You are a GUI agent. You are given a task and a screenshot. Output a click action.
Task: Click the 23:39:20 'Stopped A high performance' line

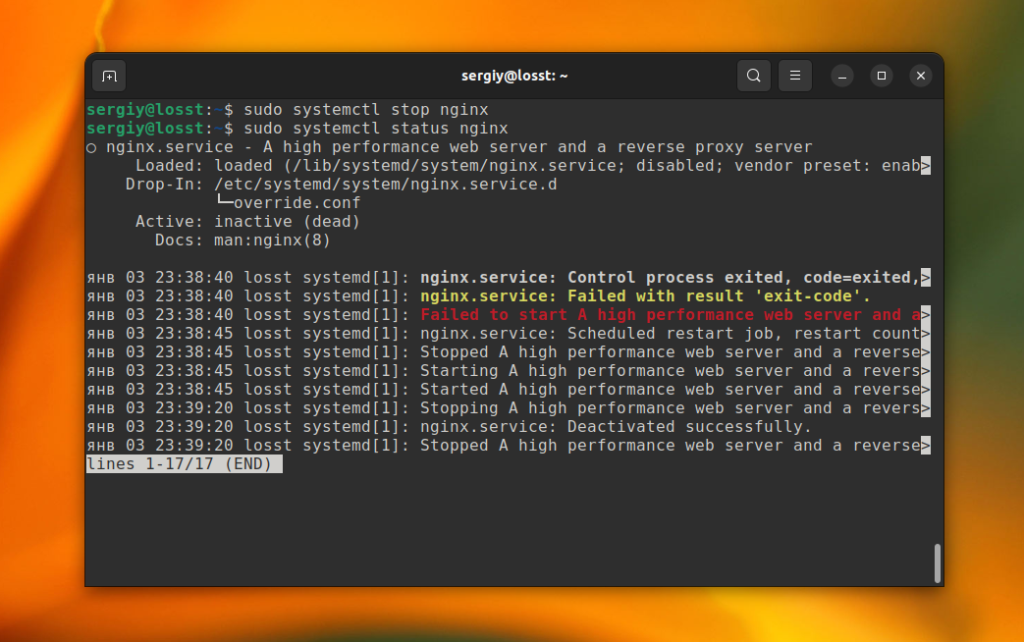(508, 445)
